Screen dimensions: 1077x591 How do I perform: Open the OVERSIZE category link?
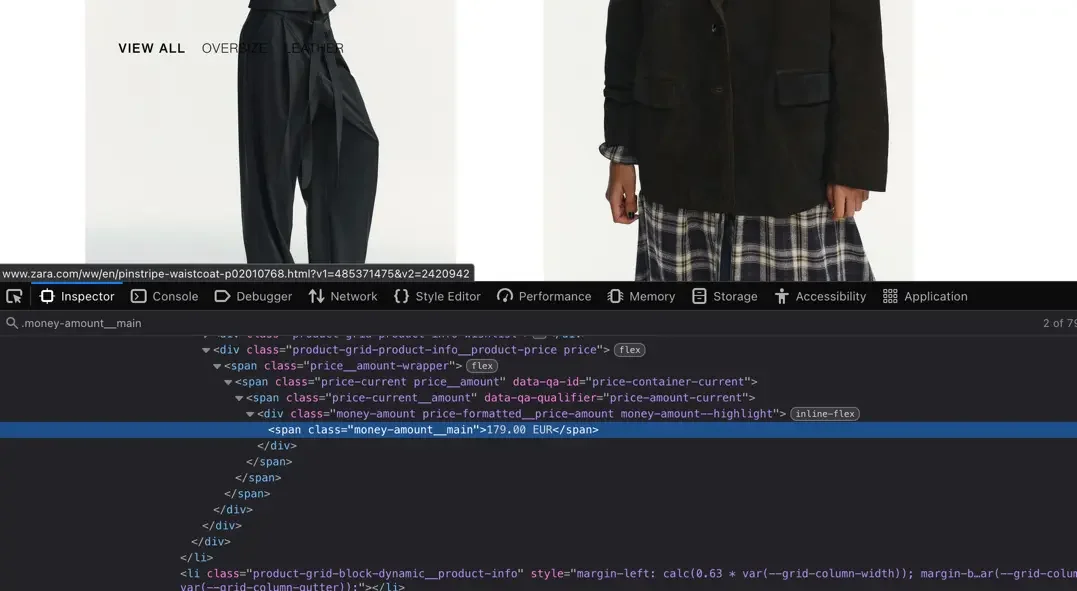233,48
